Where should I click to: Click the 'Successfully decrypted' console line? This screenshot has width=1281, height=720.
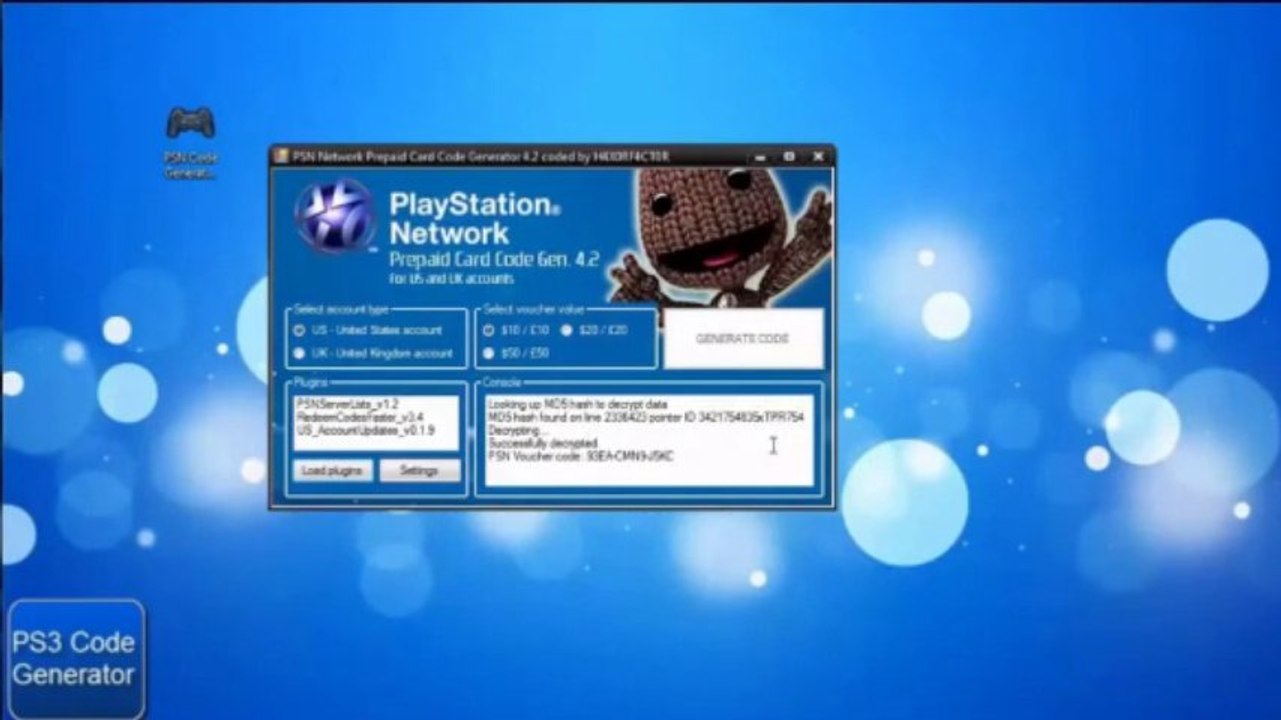(x=542, y=442)
